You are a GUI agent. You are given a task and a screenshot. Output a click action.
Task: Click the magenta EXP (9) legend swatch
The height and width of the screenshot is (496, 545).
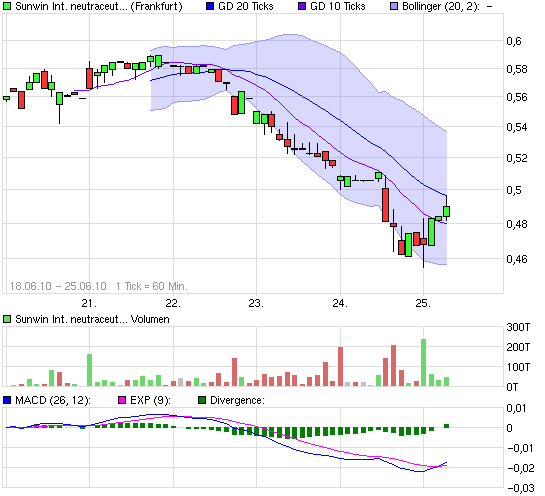[122, 400]
